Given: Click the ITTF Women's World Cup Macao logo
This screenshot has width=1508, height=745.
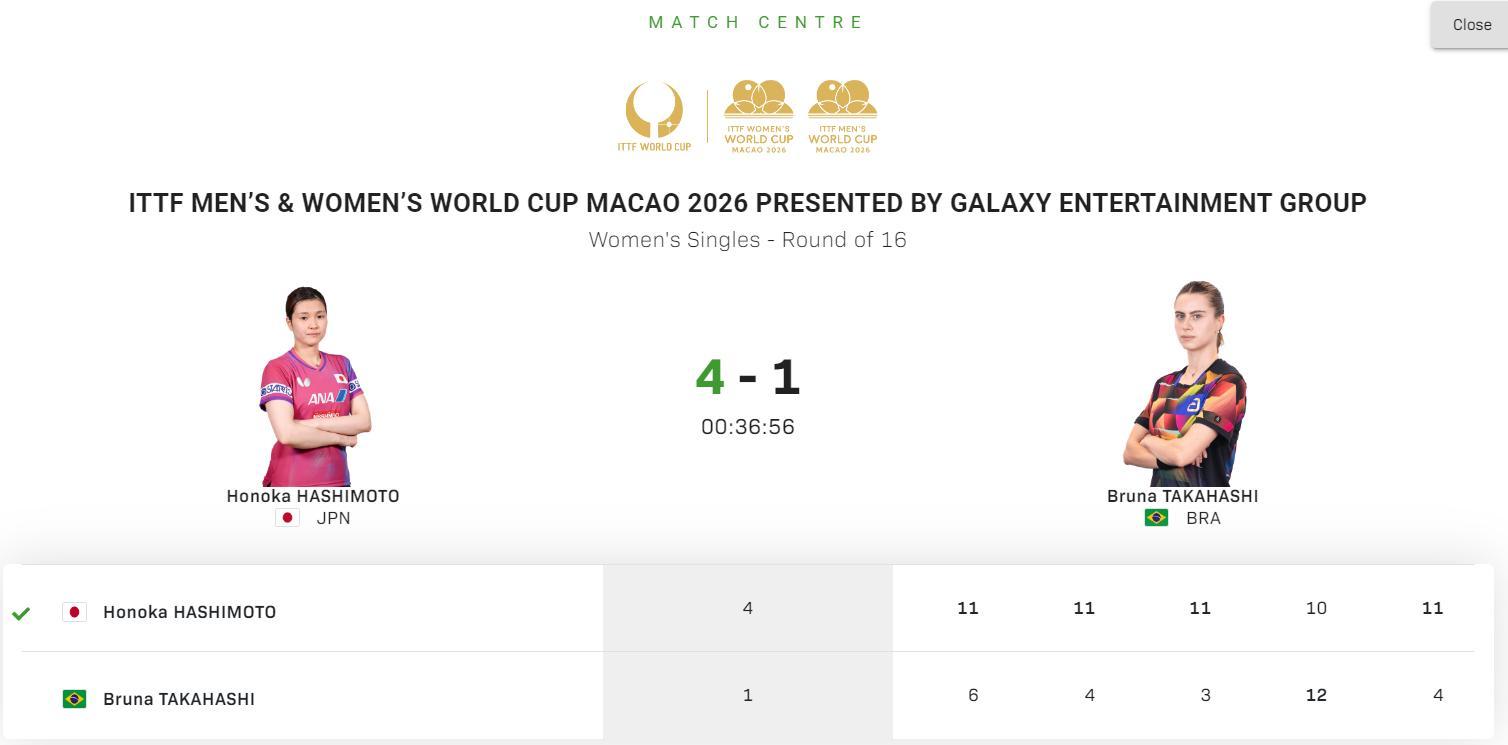Looking at the screenshot, I should (x=759, y=117).
